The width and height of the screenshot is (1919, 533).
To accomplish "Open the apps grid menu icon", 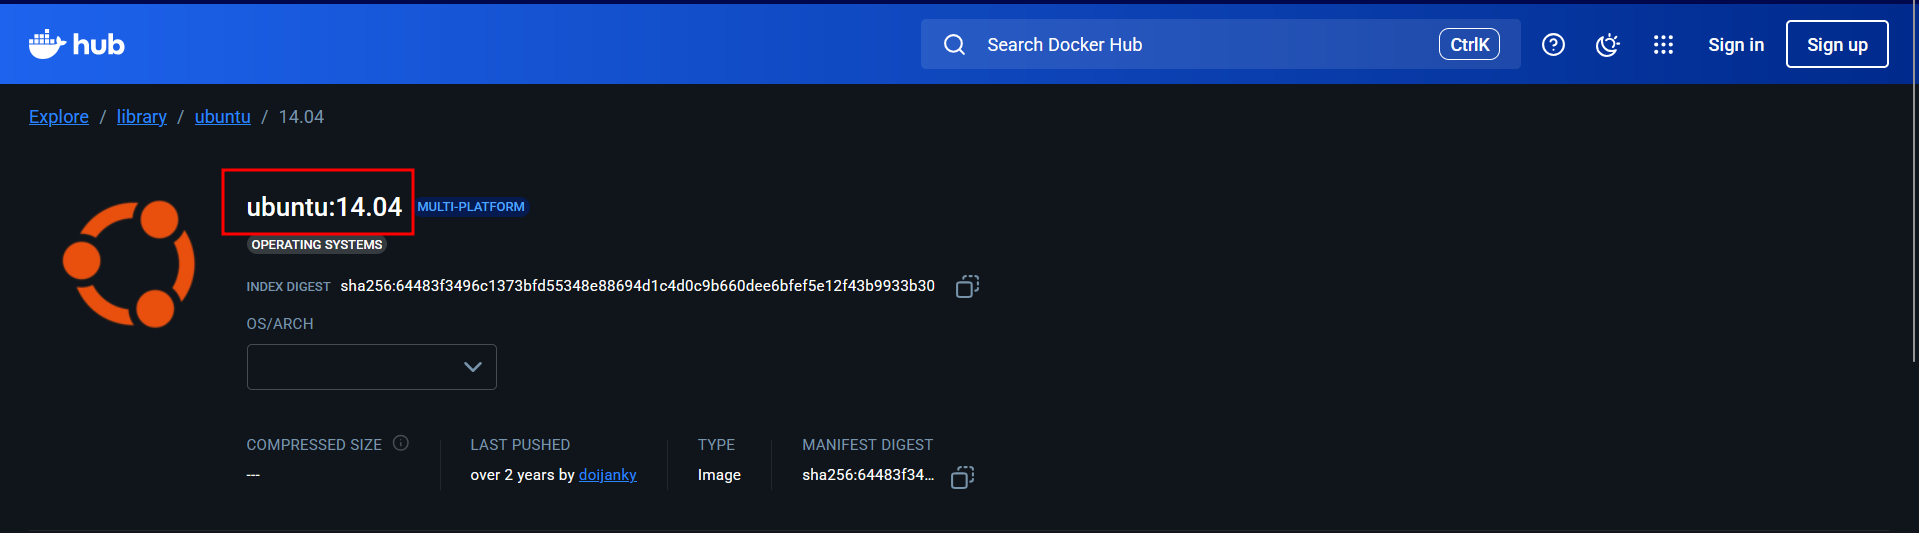I will click(x=1662, y=45).
